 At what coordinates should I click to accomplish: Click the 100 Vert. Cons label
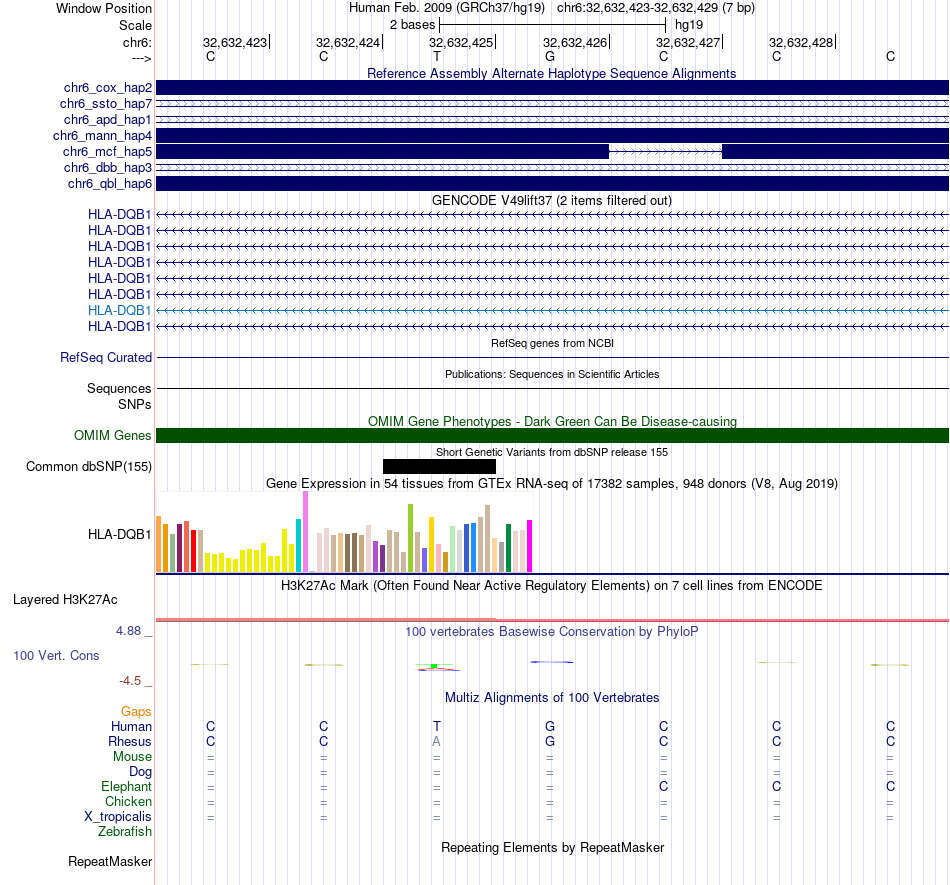click(x=56, y=655)
